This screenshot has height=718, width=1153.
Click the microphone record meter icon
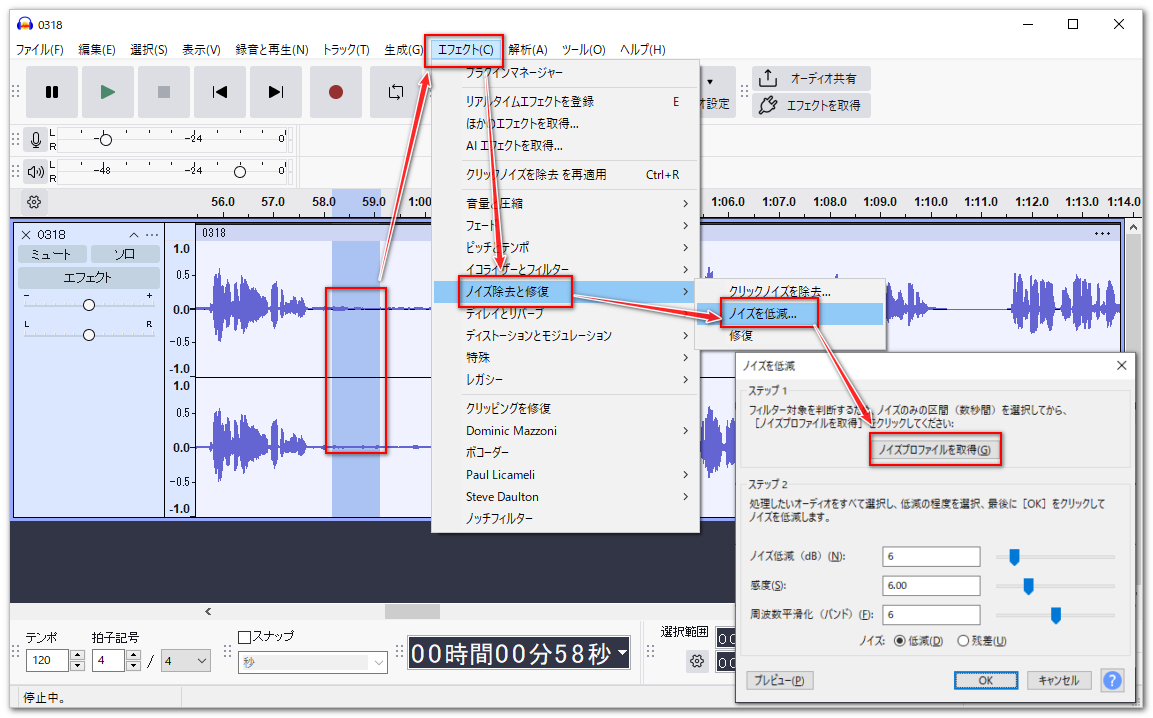(36, 139)
